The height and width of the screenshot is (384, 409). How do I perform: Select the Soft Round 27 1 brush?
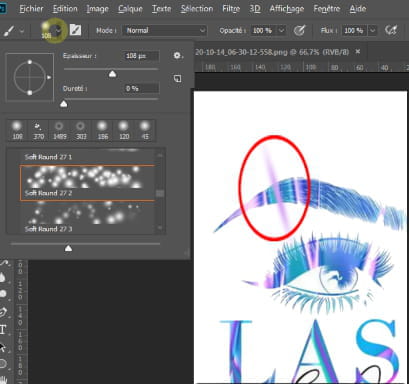coord(88,156)
